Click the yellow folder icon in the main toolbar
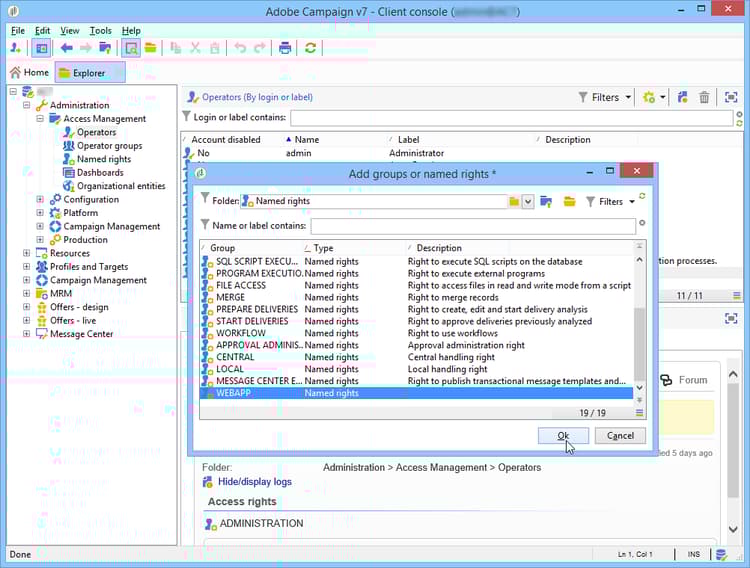 tap(151, 48)
